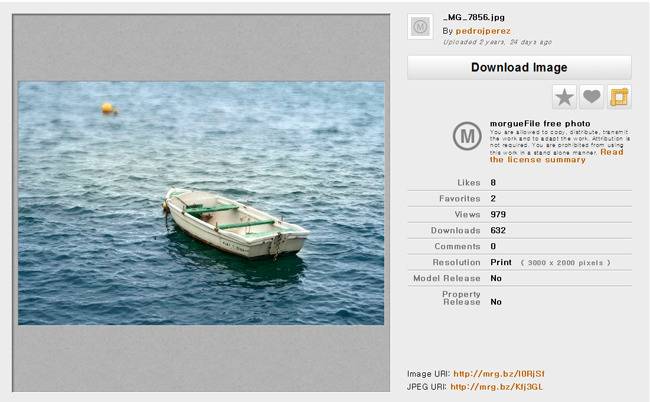The image size is (650, 402).
Task: Click the morgueFile circled M logo
Action: pos(466,136)
